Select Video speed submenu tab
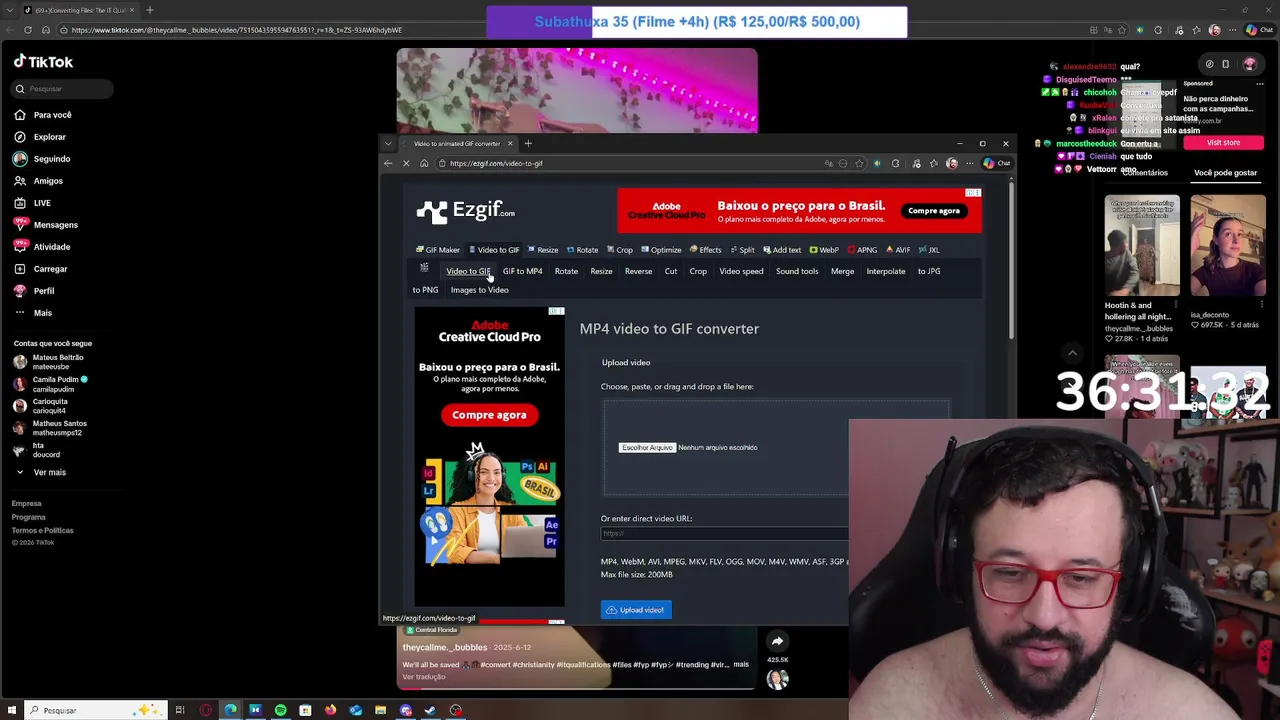Image resolution: width=1280 pixels, height=720 pixels. pyautogui.click(x=741, y=271)
